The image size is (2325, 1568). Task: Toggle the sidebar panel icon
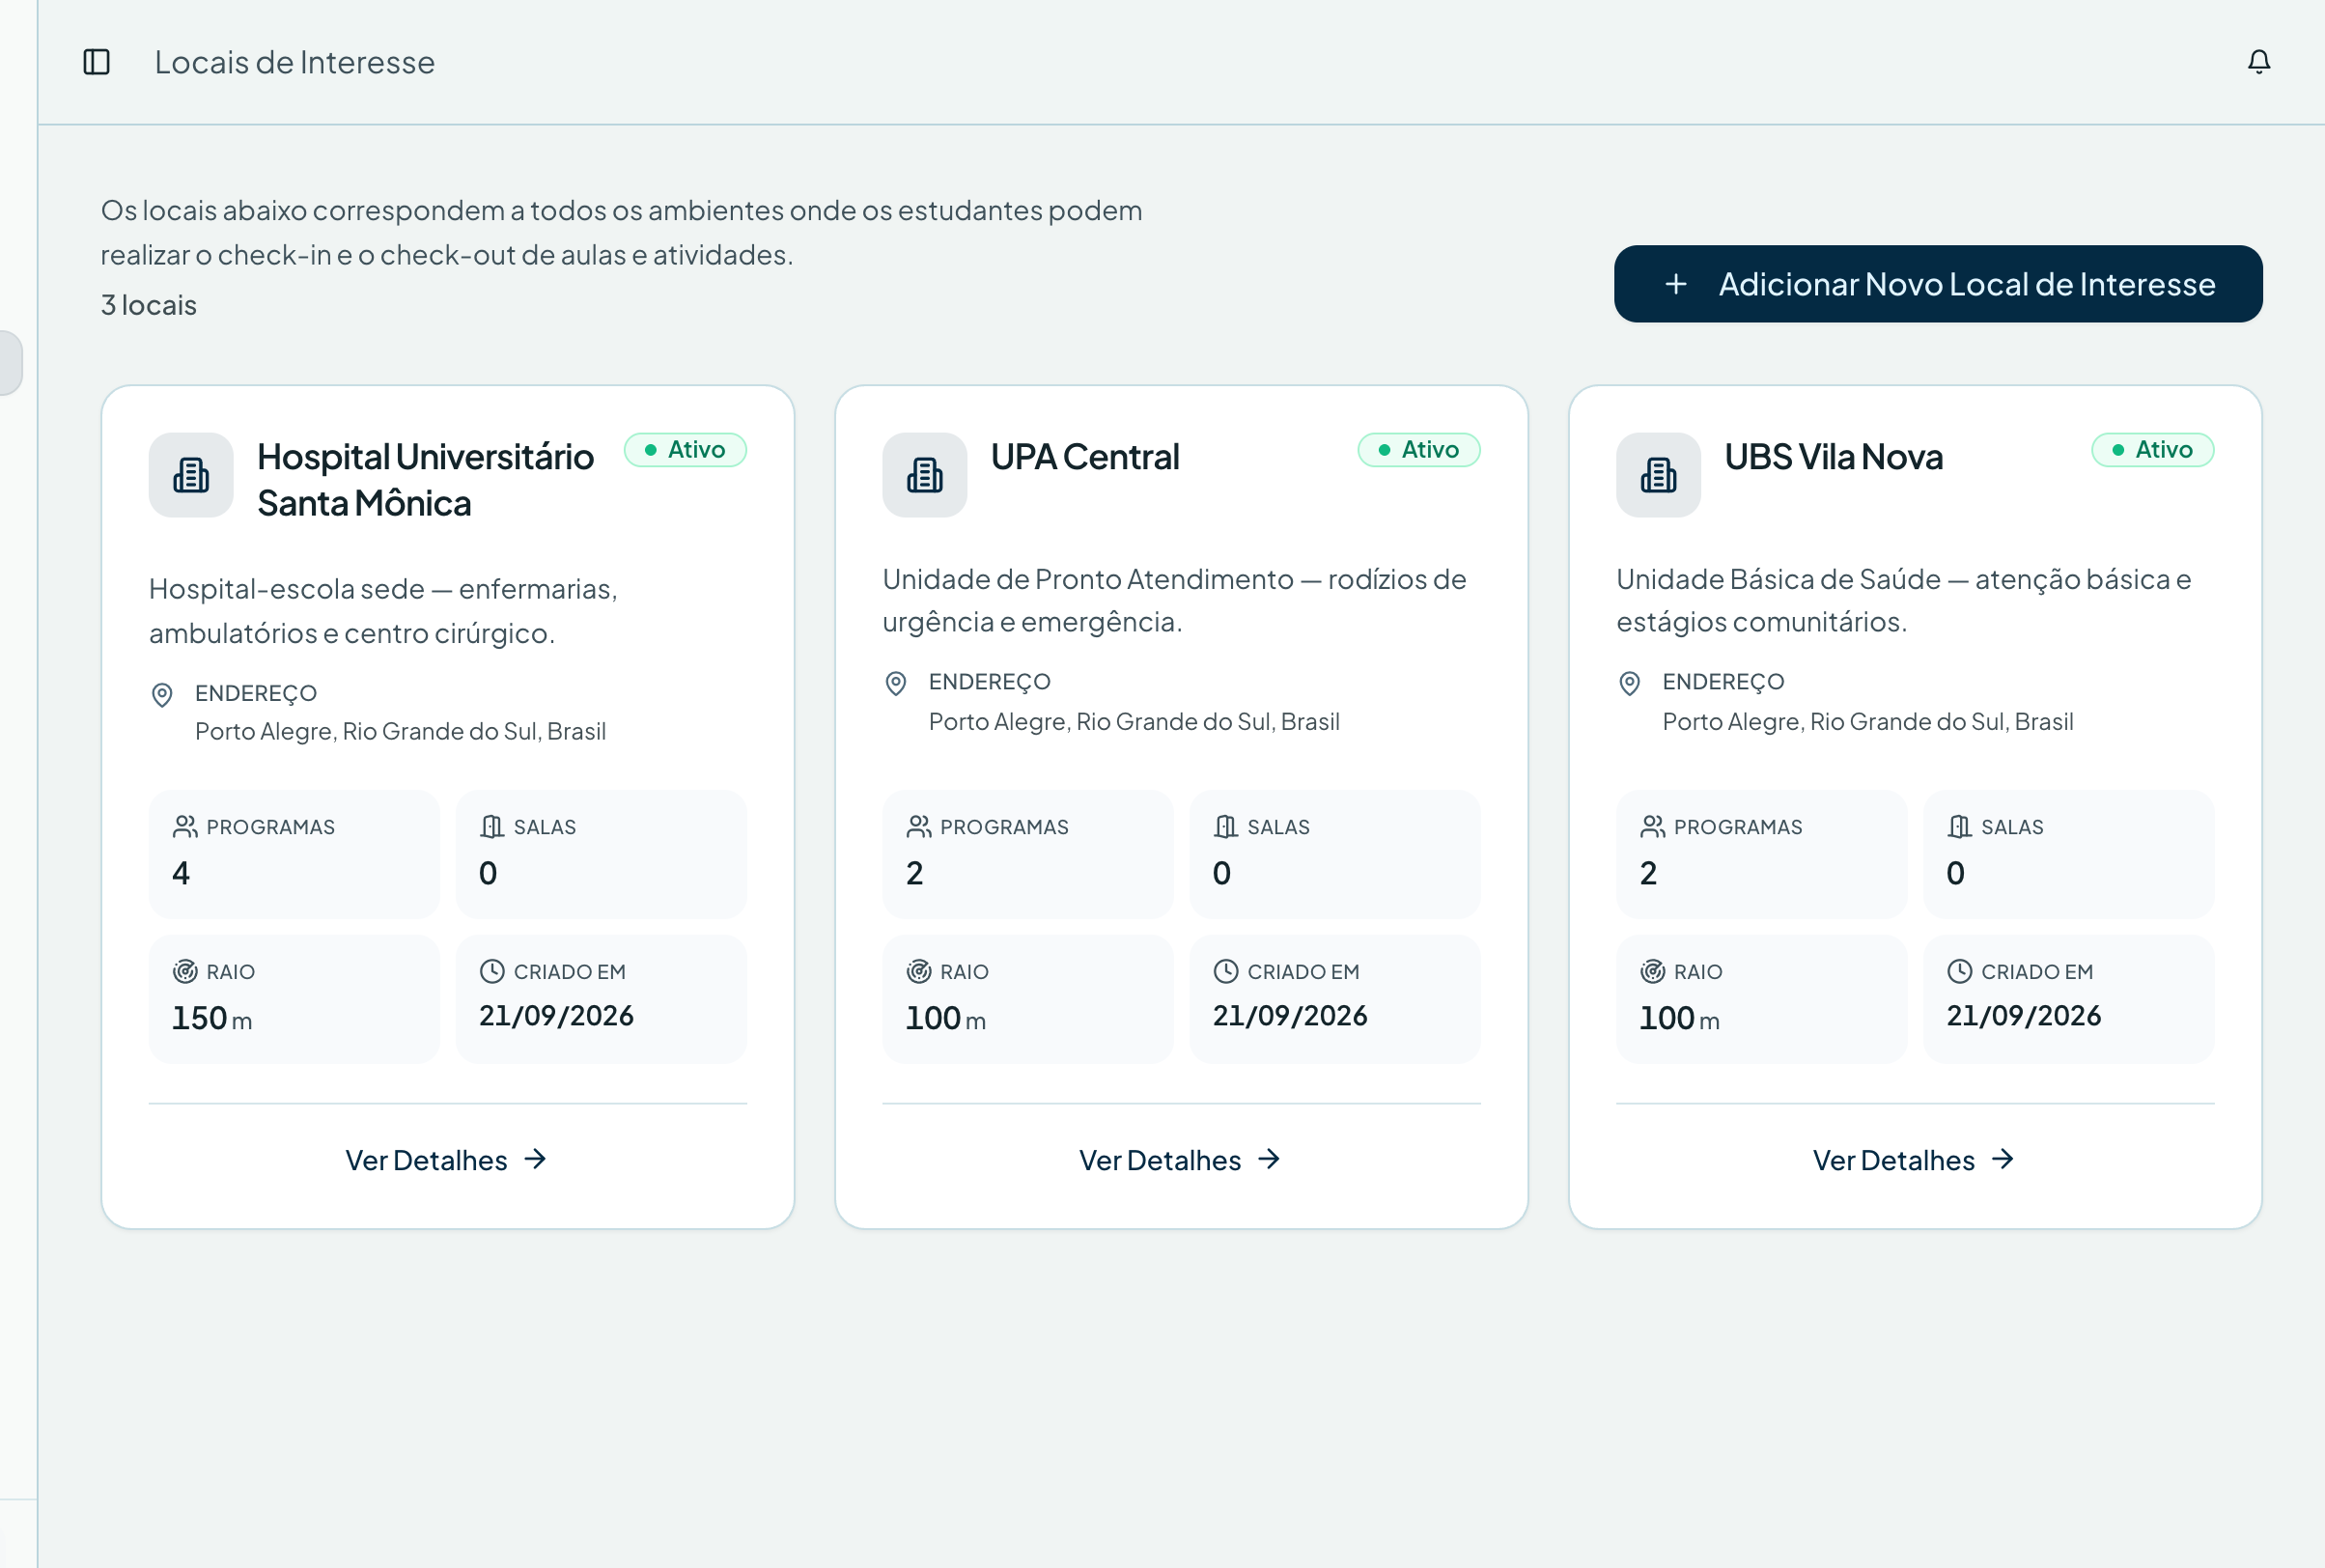coord(96,62)
